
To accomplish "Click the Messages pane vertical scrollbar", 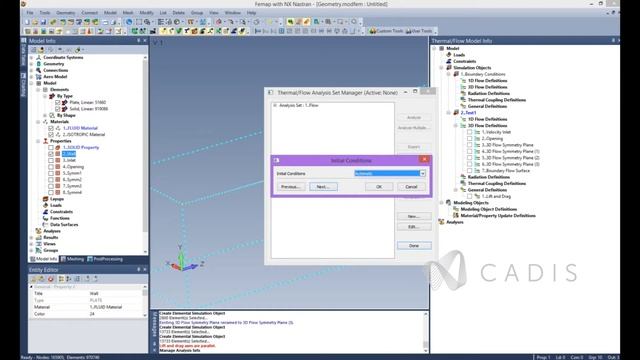I will click(x=426, y=332).
